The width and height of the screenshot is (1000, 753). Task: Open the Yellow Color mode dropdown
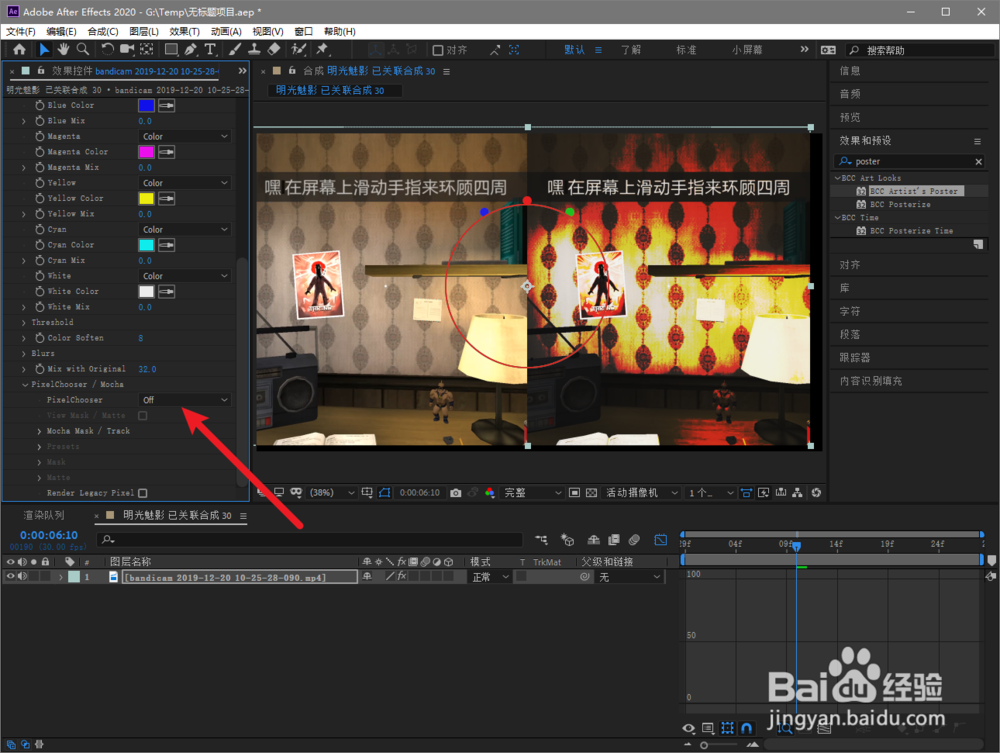(x=184, y=183)
